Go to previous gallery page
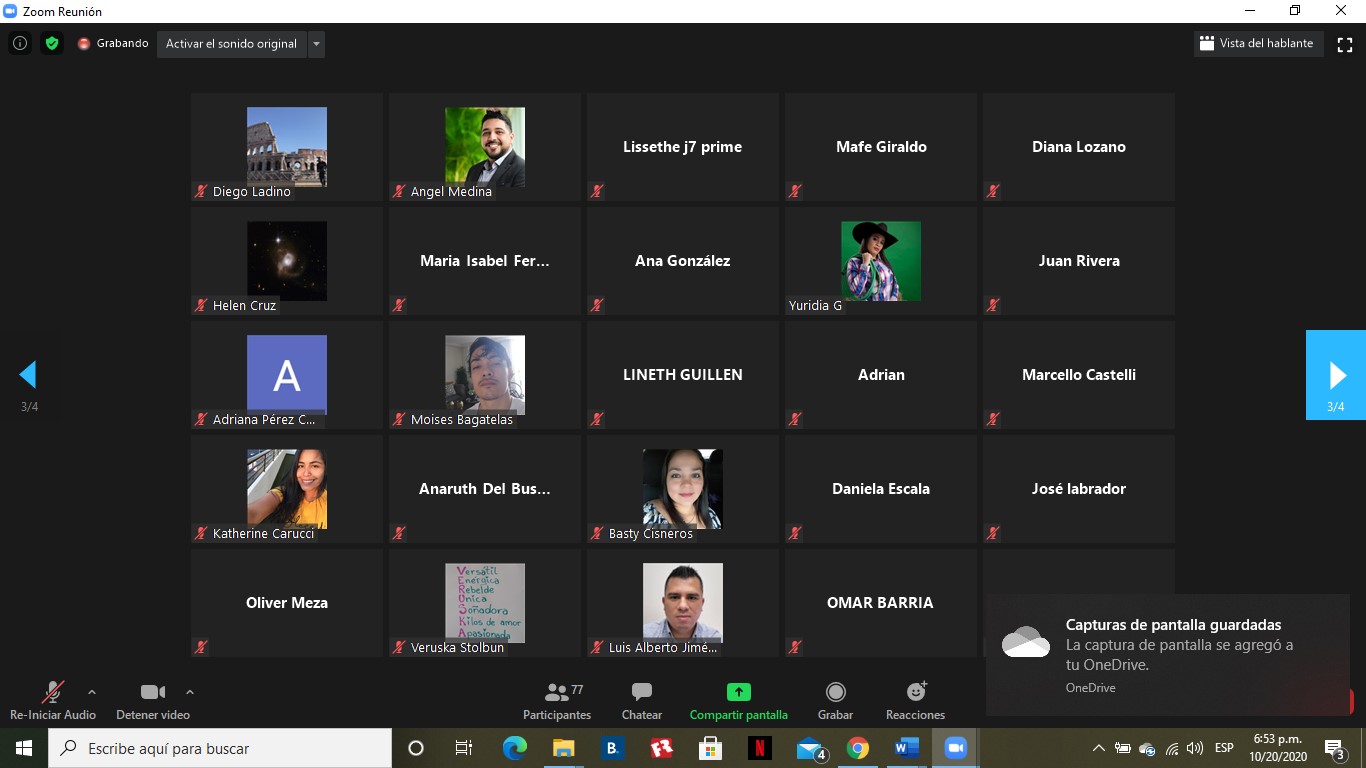This screenshot has height=768, width=1366. tap(28, 375)
